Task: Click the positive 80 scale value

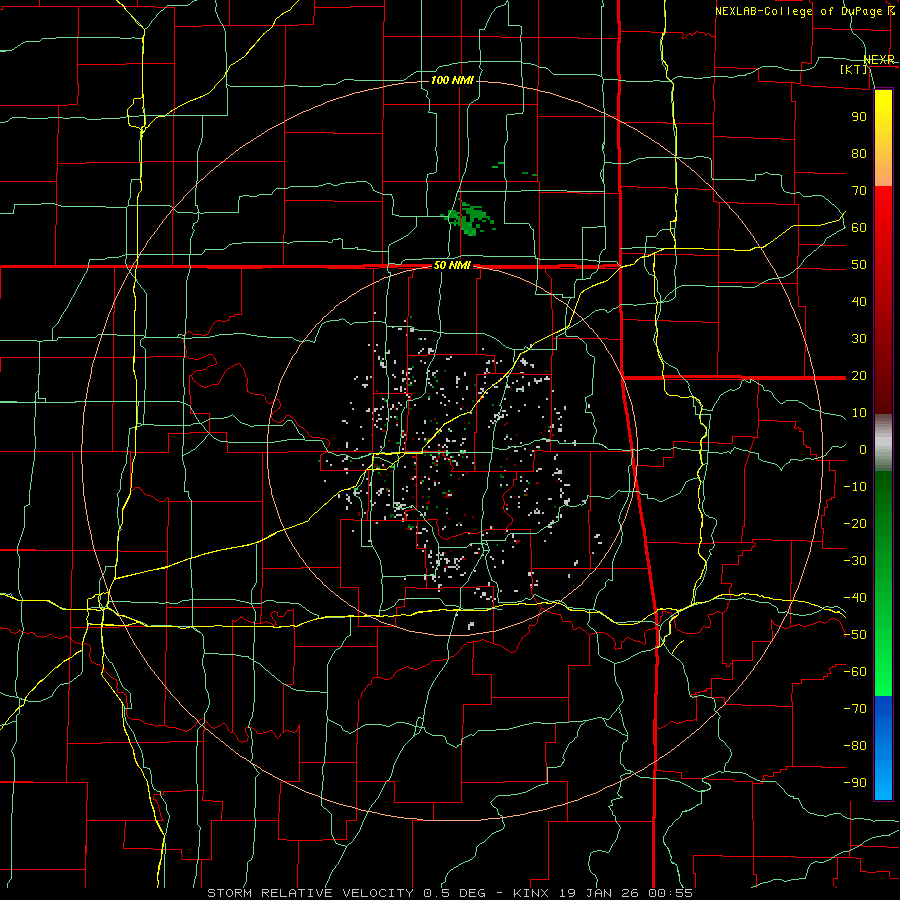Action: coord(859,154)
